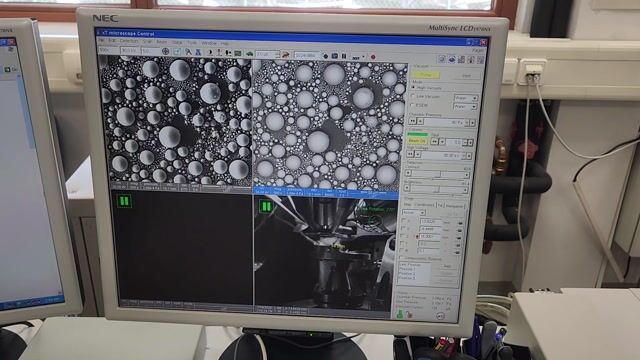Adjust the Chamber Pressure slider bar
This screenshot has width=640, height=360.
(x=445, y=122)
